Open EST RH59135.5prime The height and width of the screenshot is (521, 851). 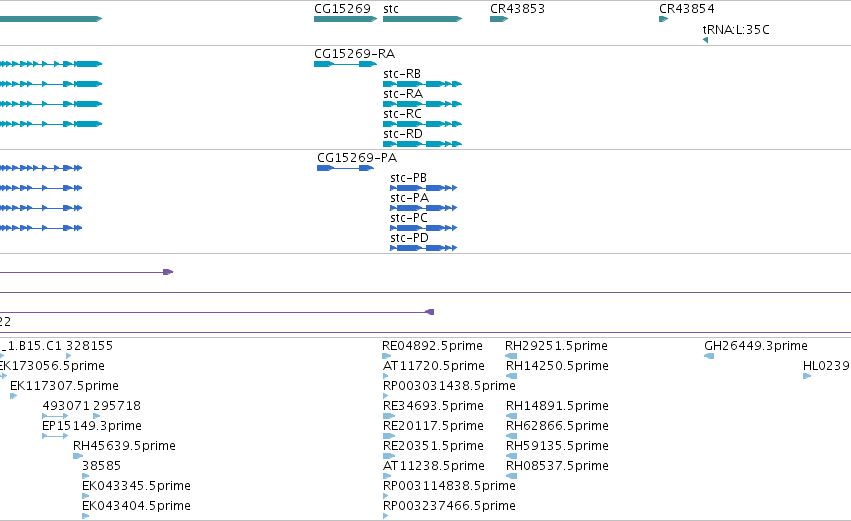(x=511, y=456)
